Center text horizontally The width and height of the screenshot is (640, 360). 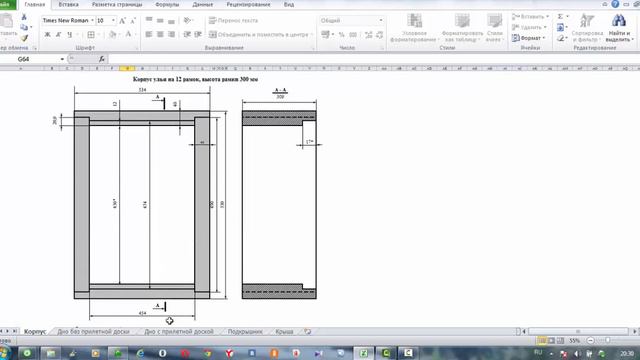[x=160, y=35]
